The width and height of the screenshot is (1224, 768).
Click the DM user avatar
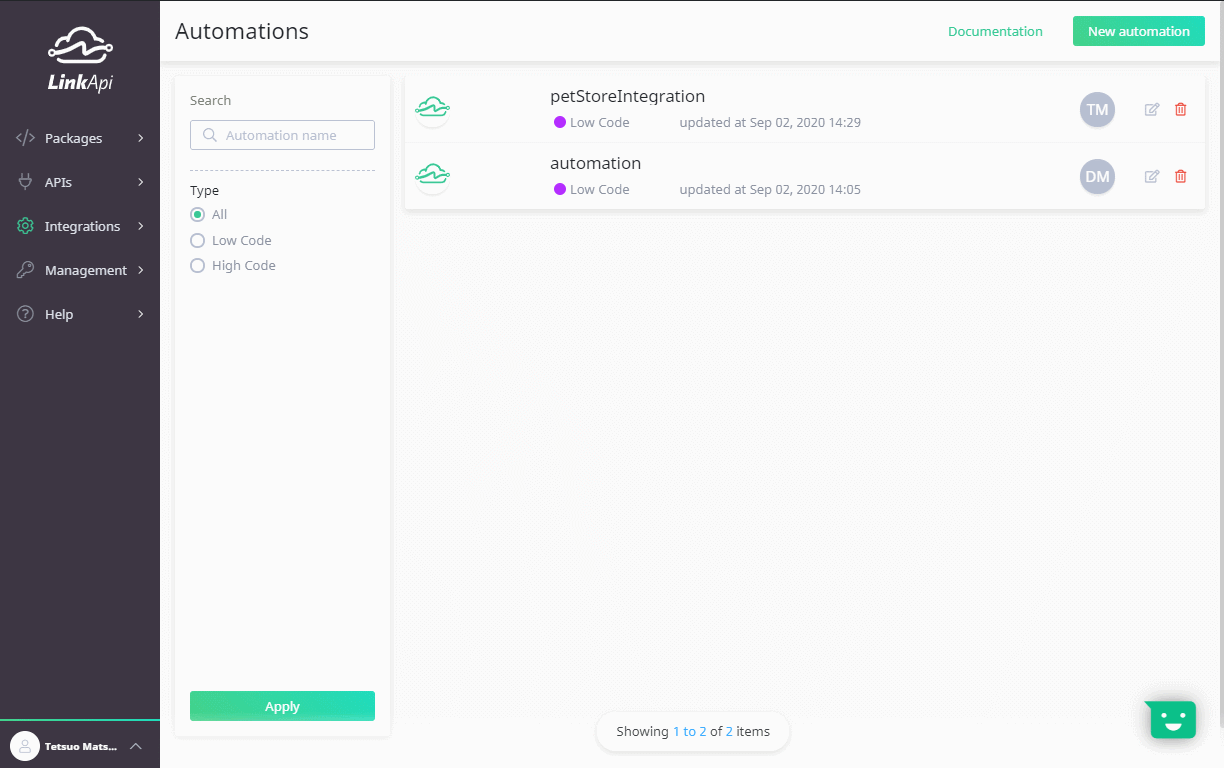click(x=1097, y=177)
